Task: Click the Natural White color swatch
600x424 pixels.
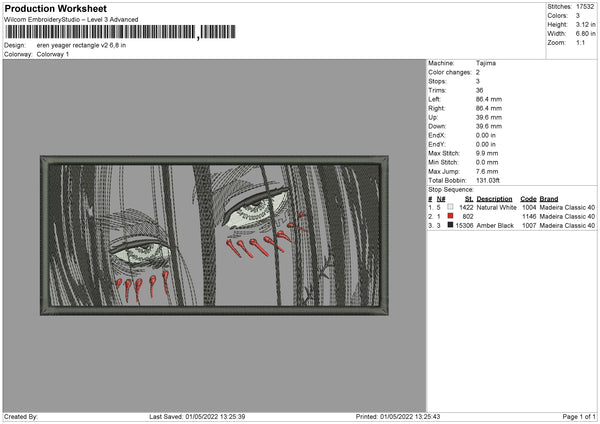Action: coord(450,207)
